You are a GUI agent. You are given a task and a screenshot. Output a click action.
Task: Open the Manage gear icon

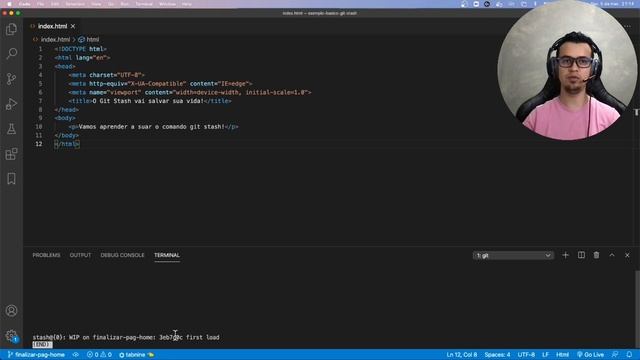[11, 336]
